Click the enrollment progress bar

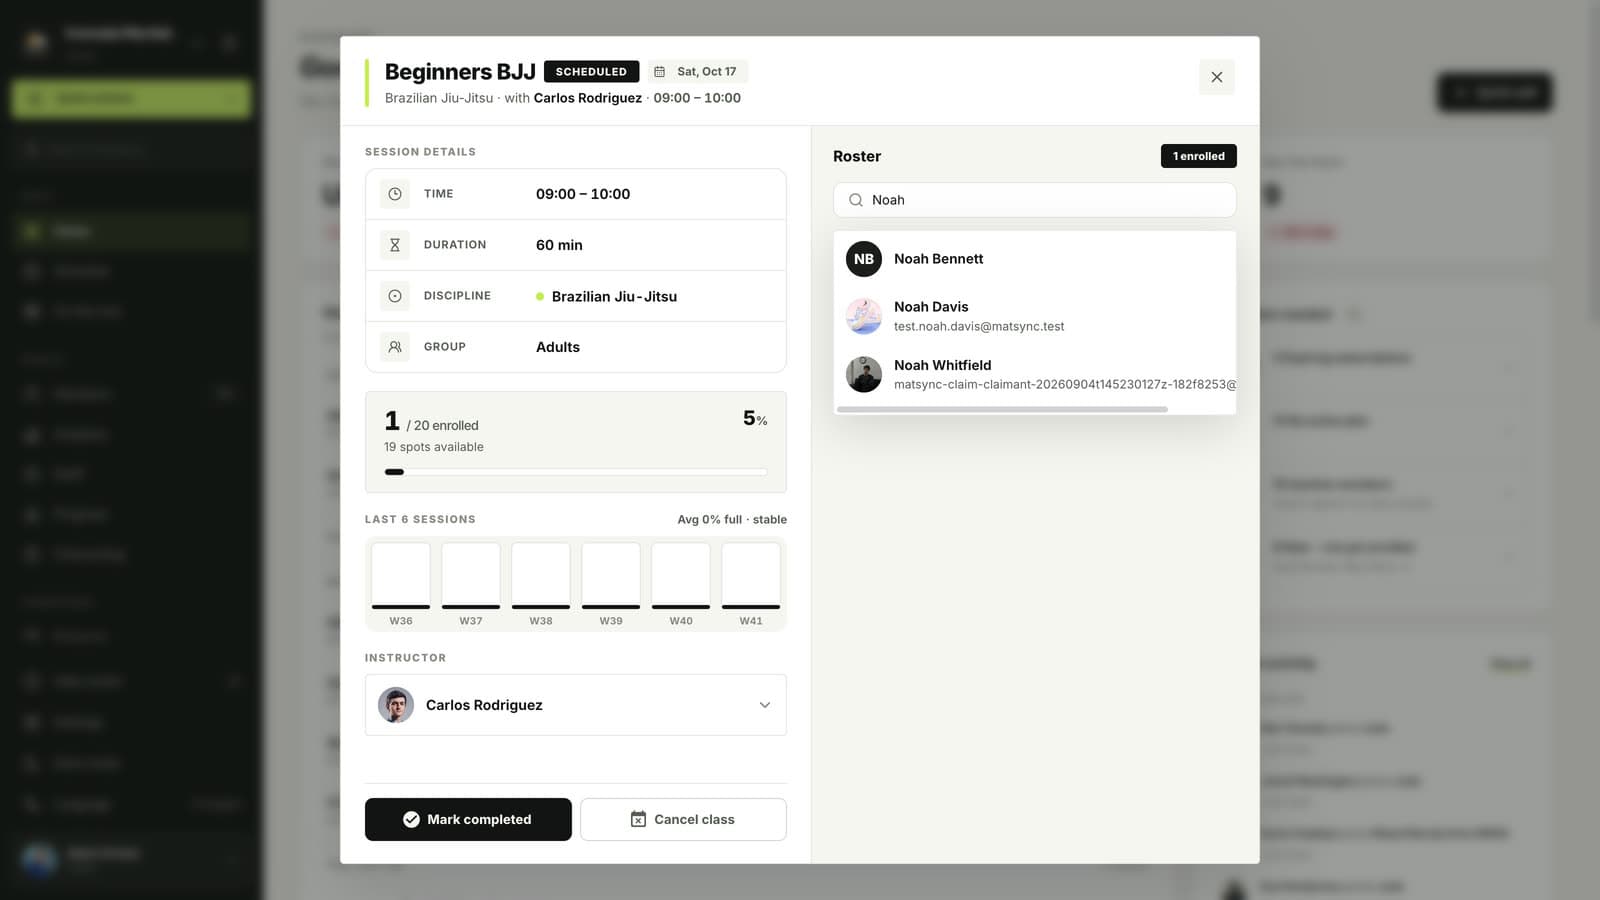(576, 472)
